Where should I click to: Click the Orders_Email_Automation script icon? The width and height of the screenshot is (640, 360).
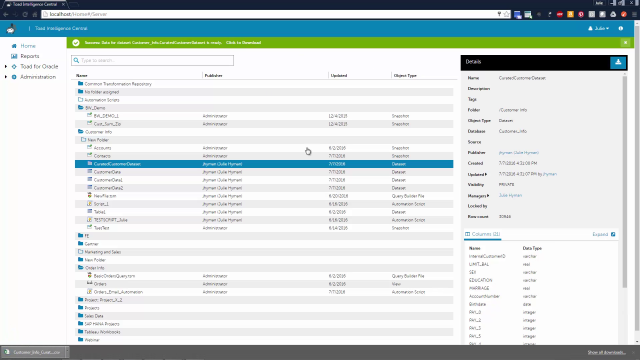click(90, 291)
